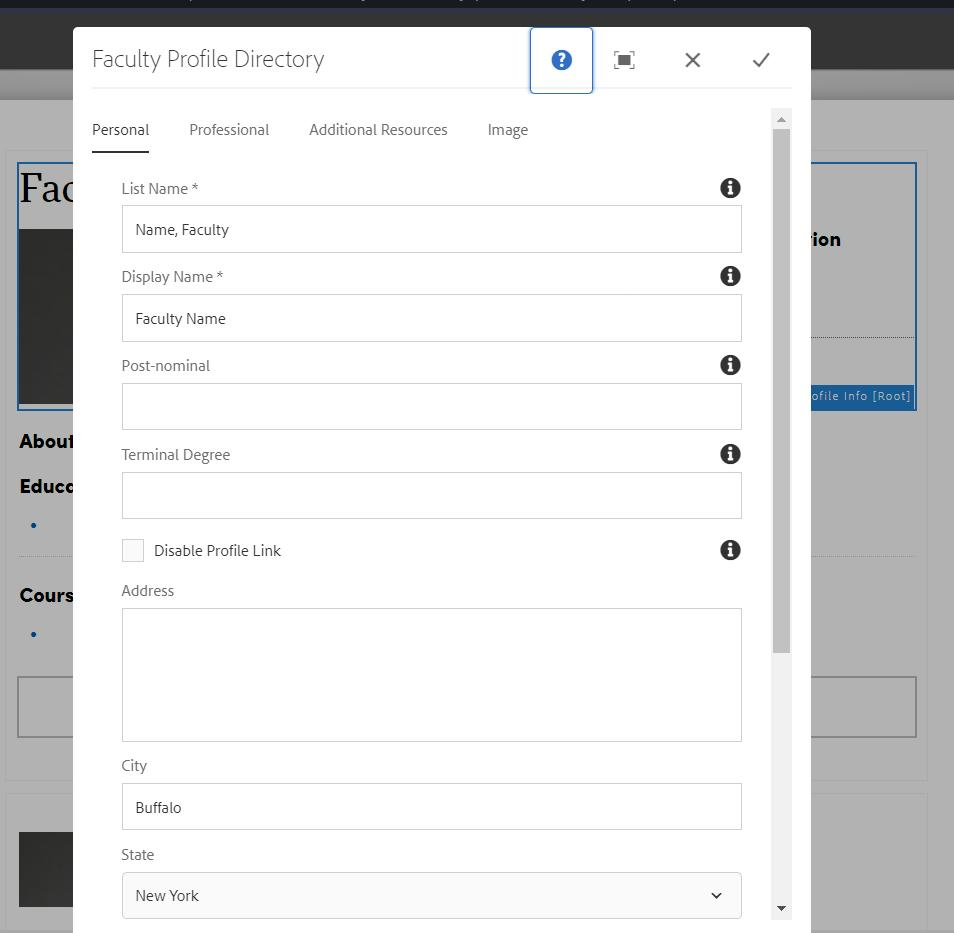Click the scrollbar up arrow in dialog

[x=781, y=119]
